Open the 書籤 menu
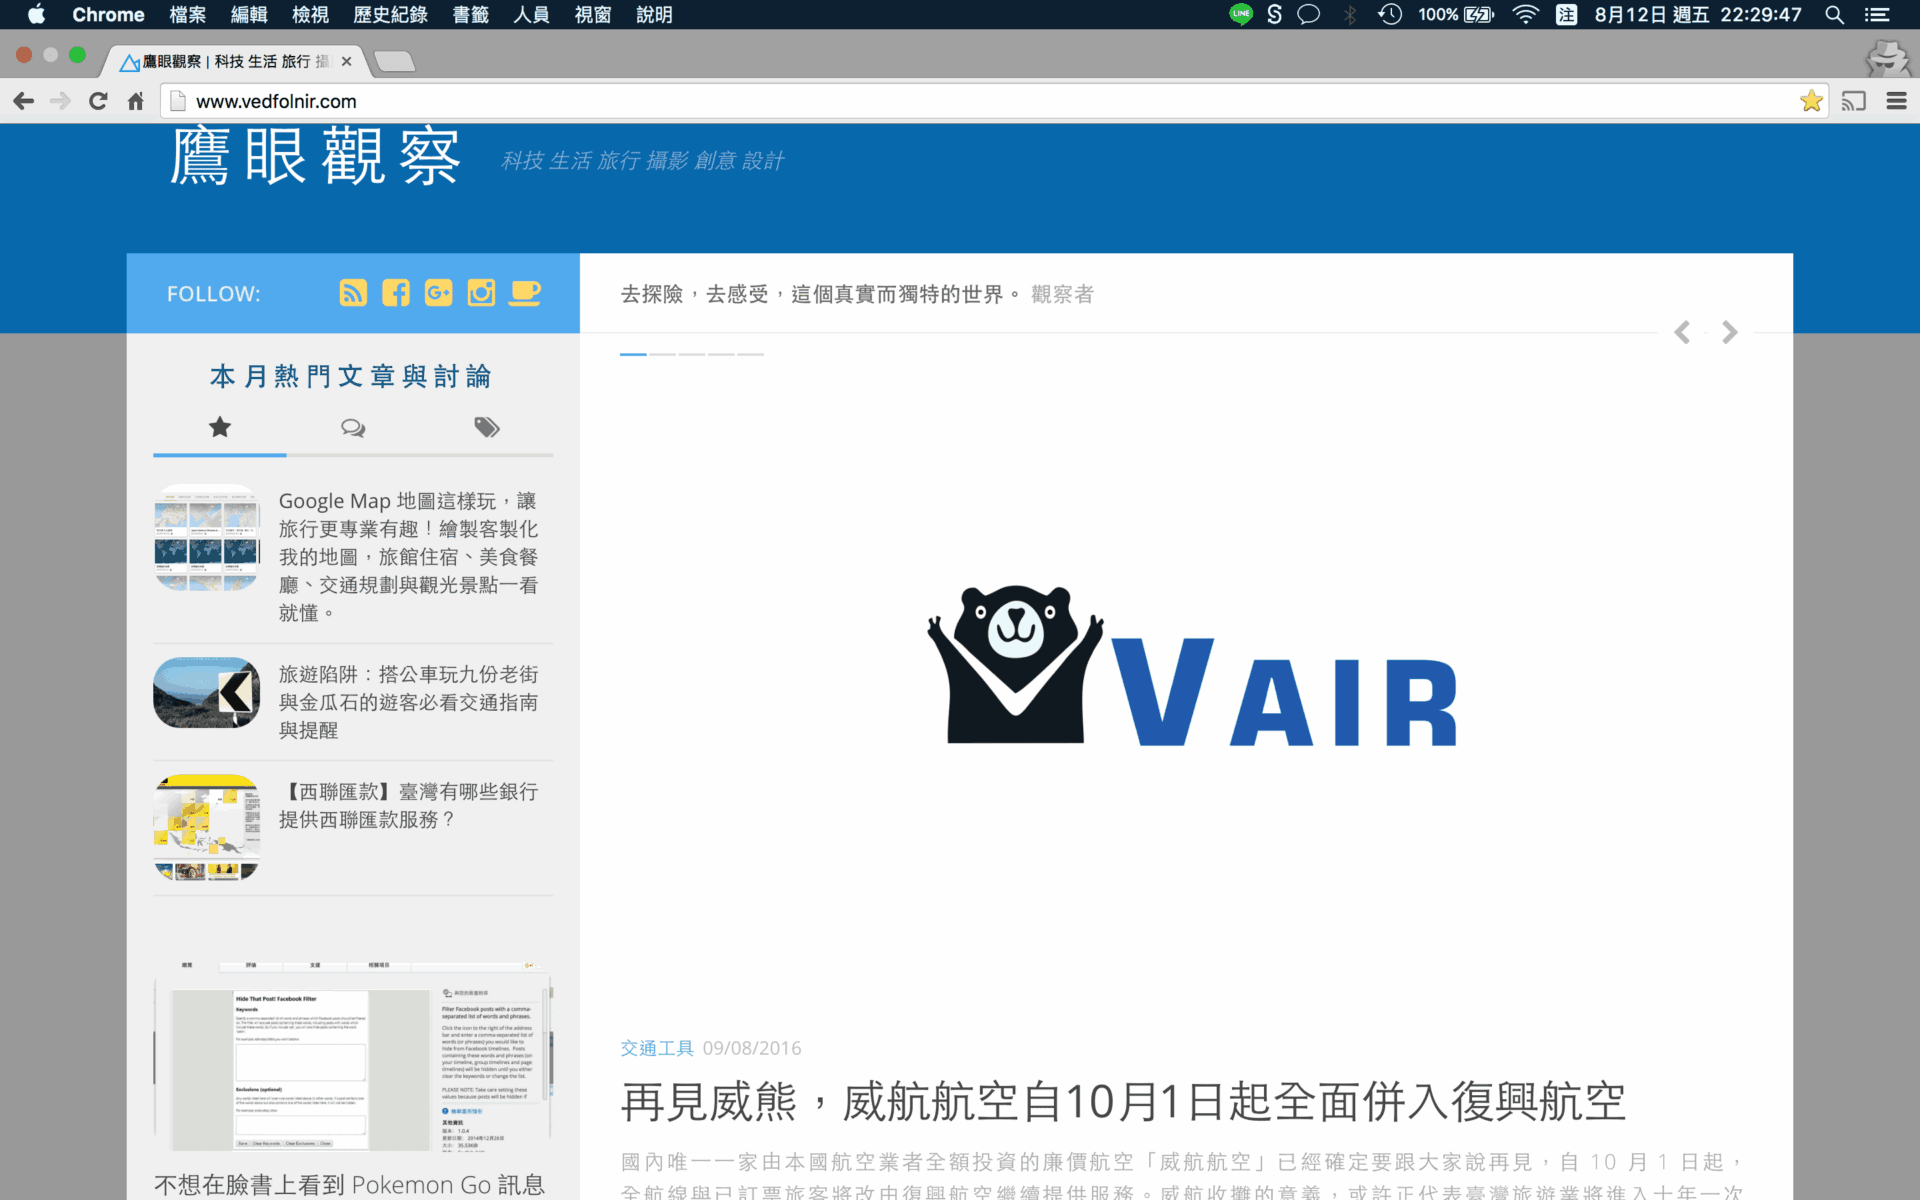1920x1200 pixels. tap(470, 15)
